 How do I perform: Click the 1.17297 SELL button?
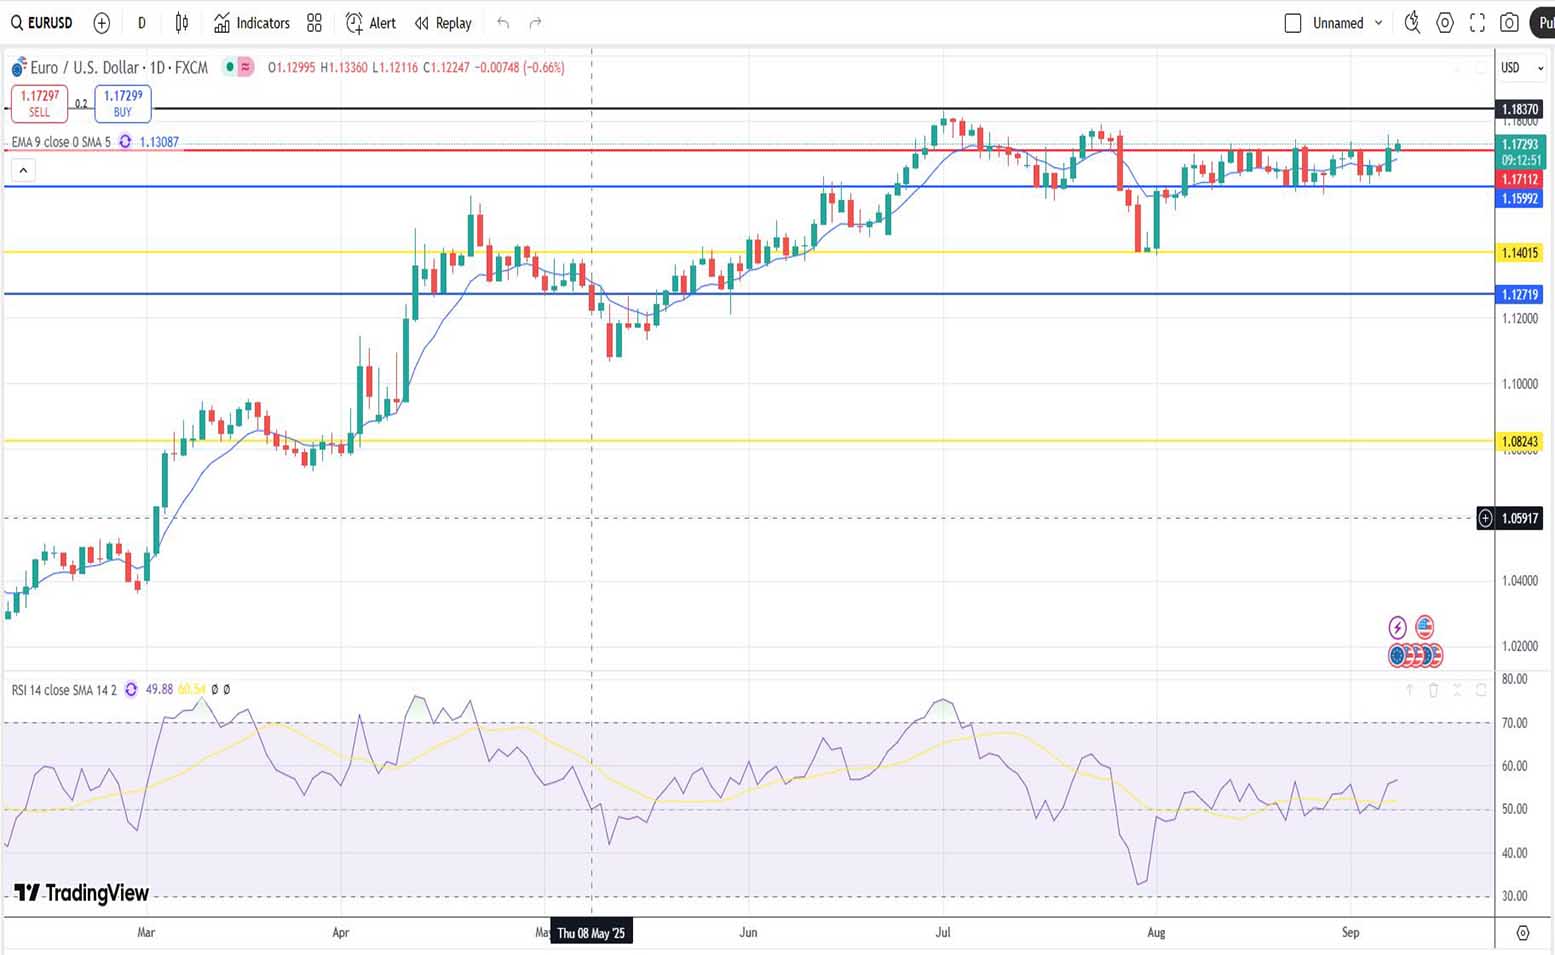click(40, 103)
